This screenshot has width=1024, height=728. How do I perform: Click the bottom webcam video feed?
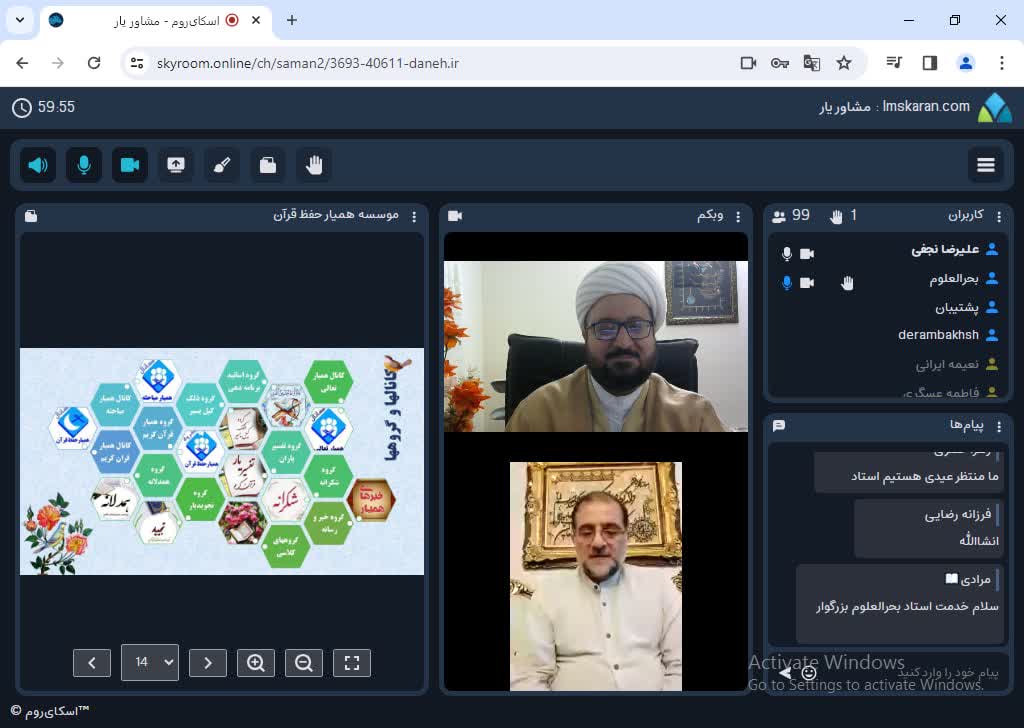[x=596, y=576]
